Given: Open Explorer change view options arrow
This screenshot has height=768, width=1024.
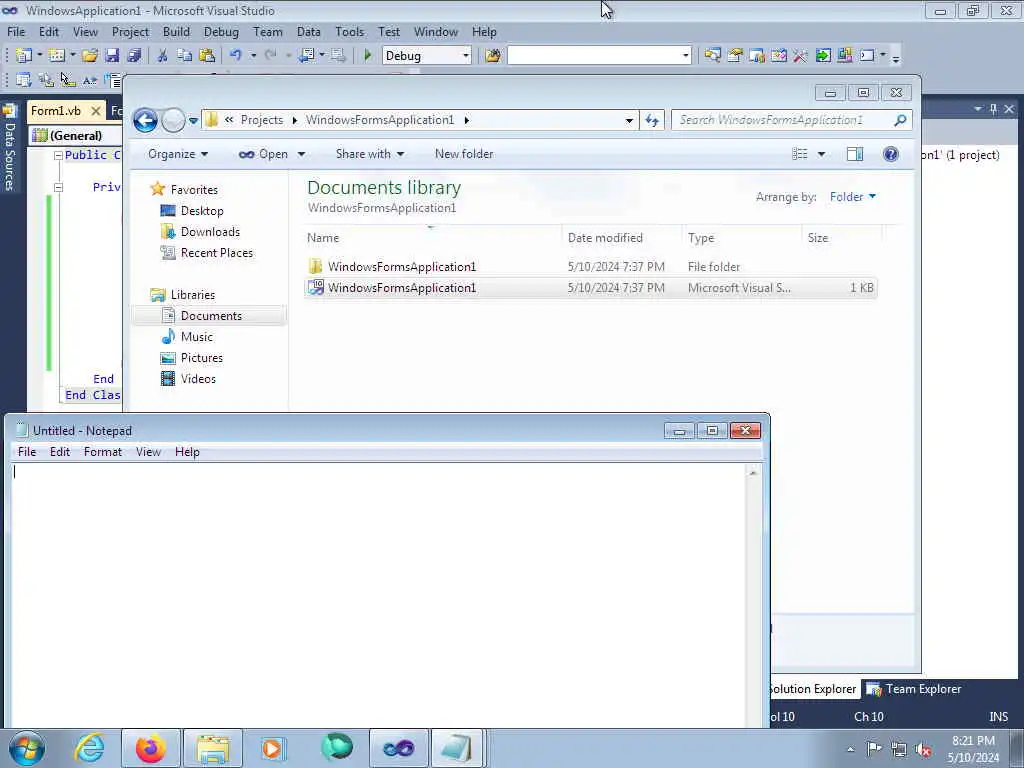Looking at the screenshot, I should click(x=822, y=154).
